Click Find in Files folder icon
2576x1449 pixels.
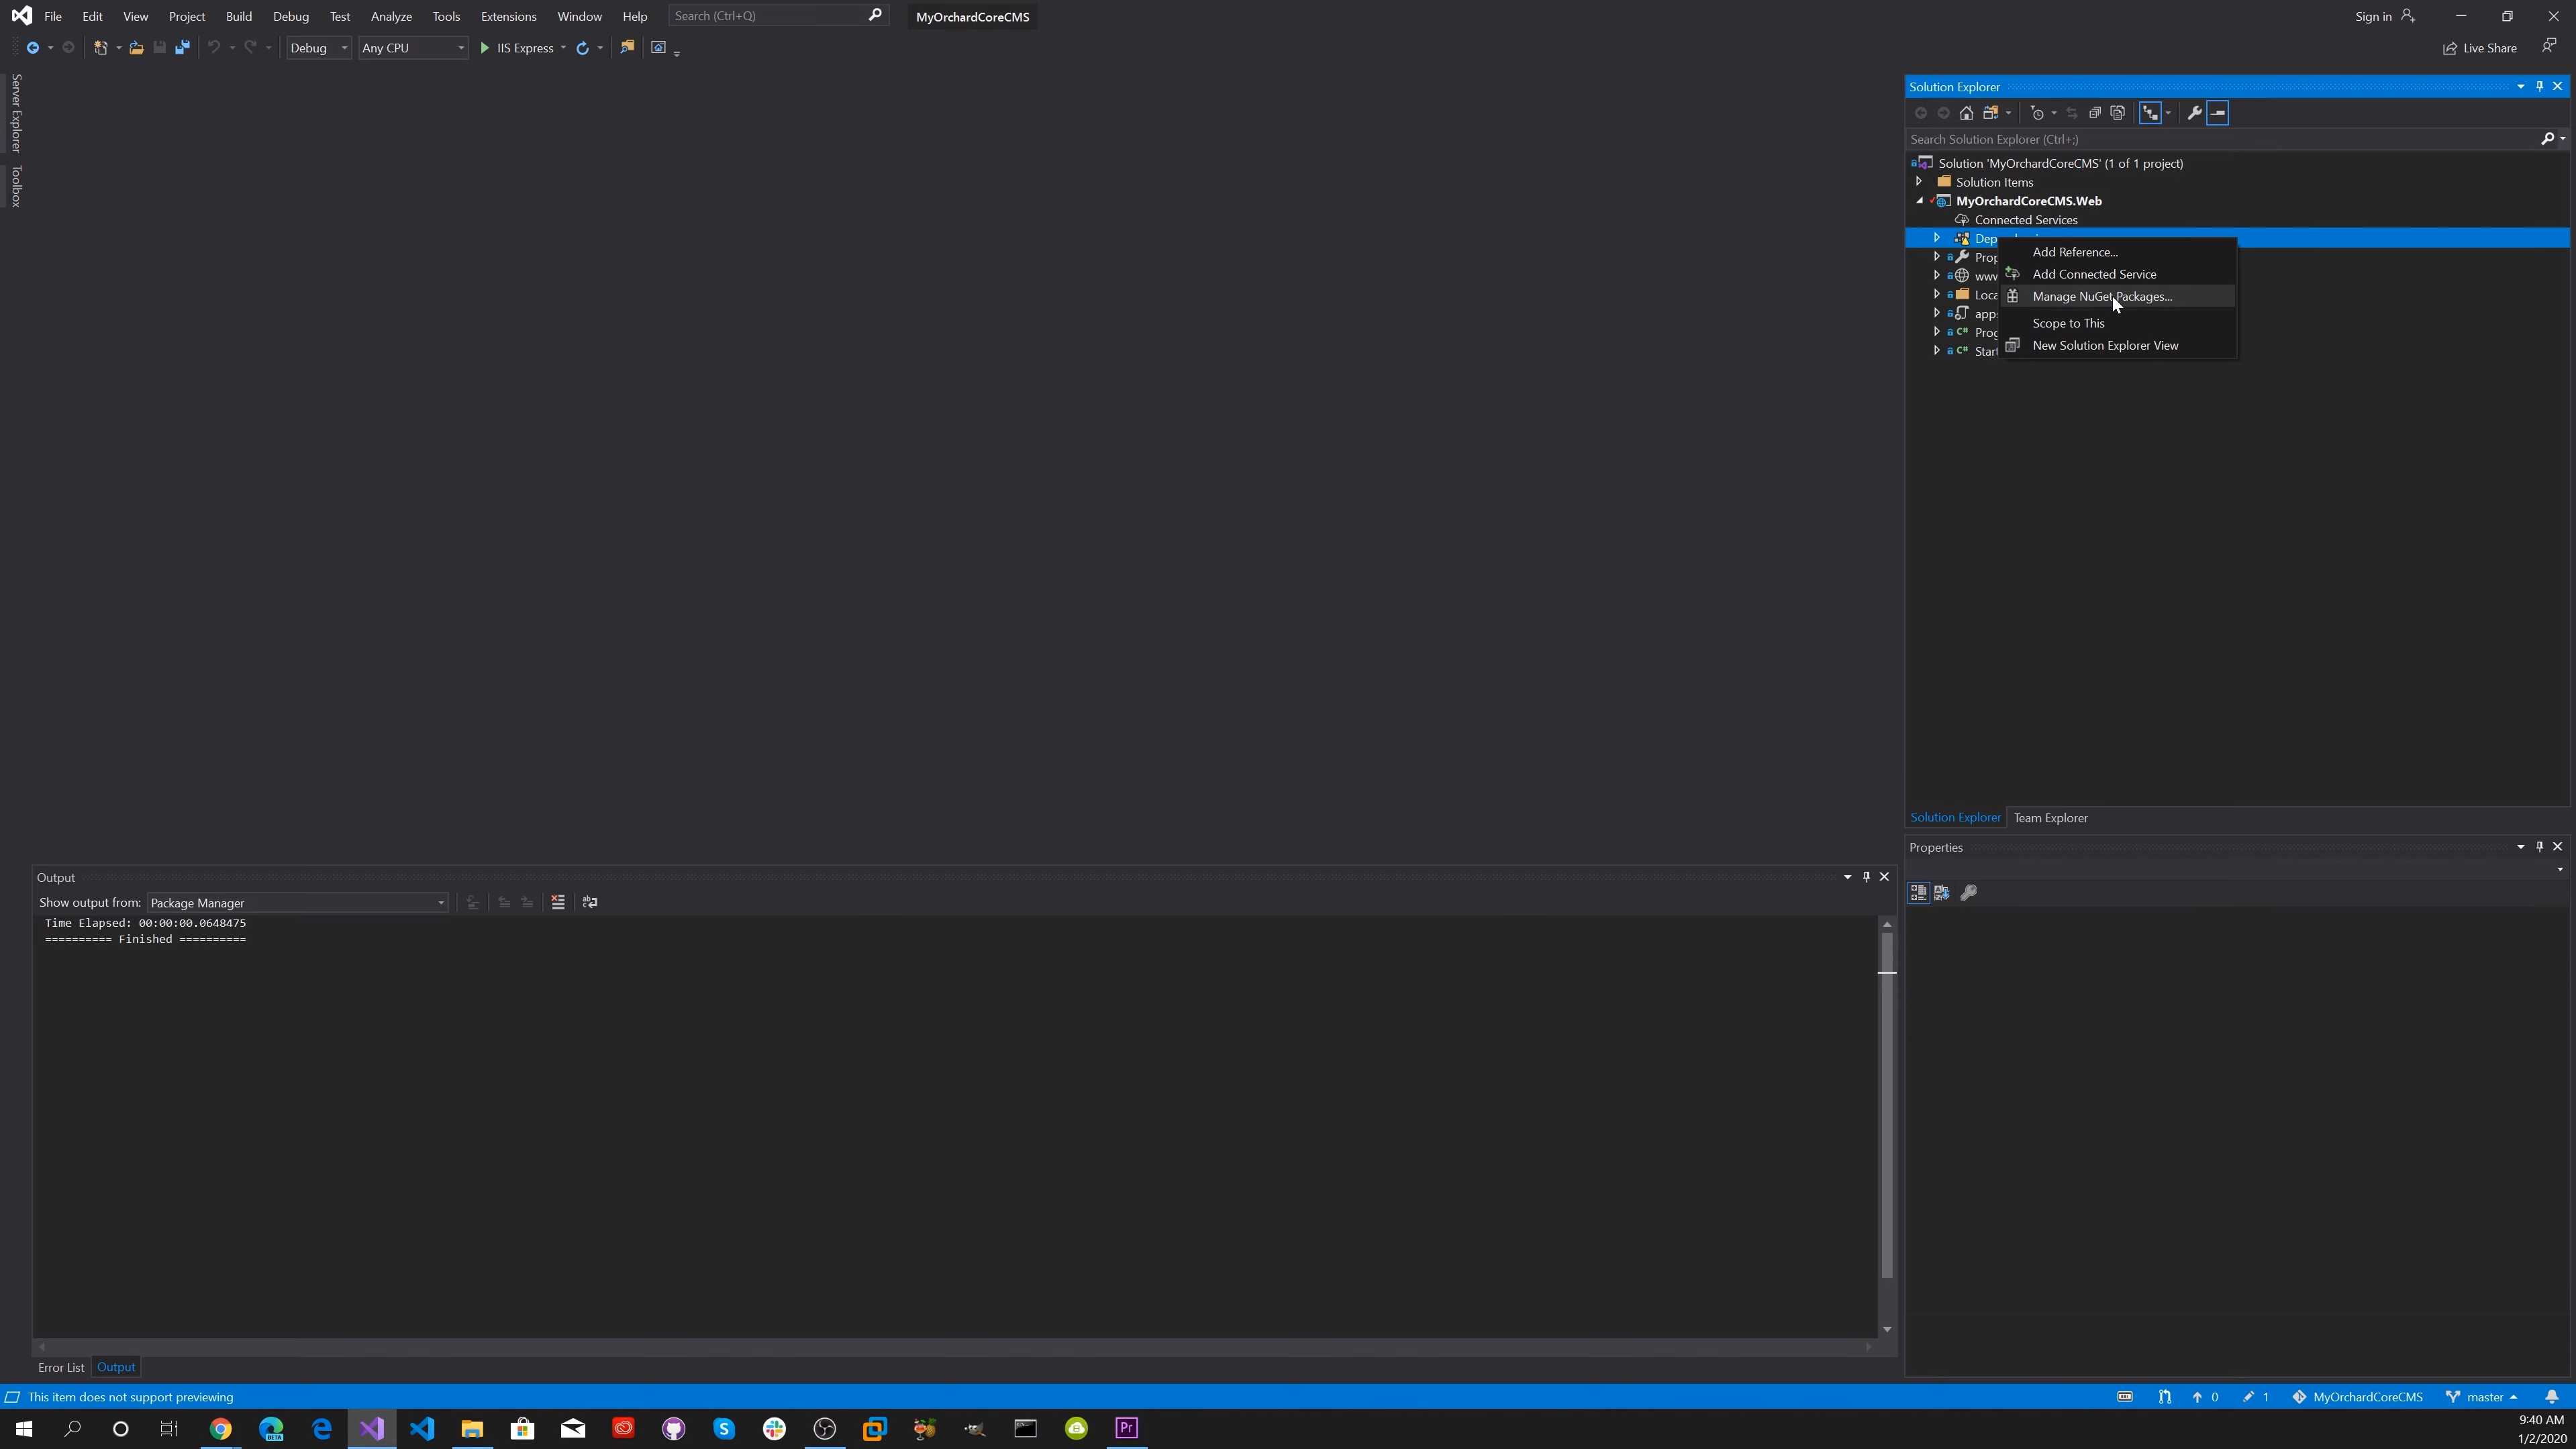[627, 47]
